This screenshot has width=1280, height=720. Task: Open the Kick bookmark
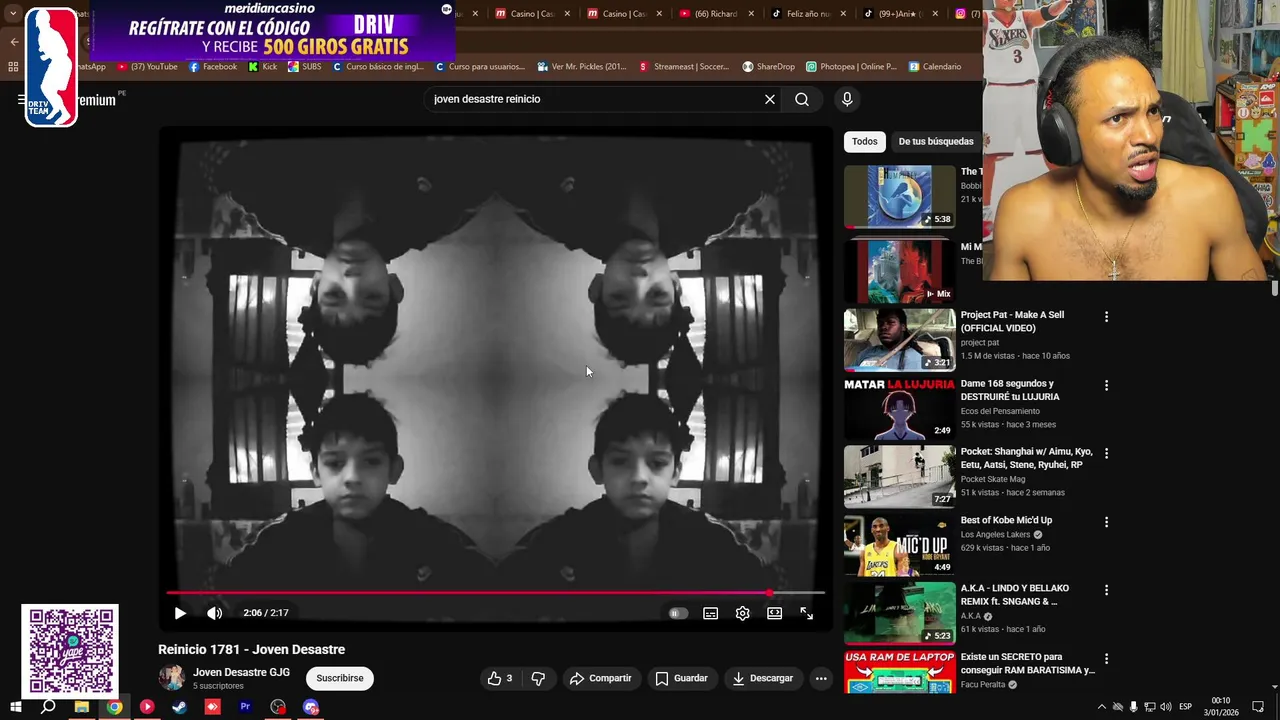pos(263,67)
